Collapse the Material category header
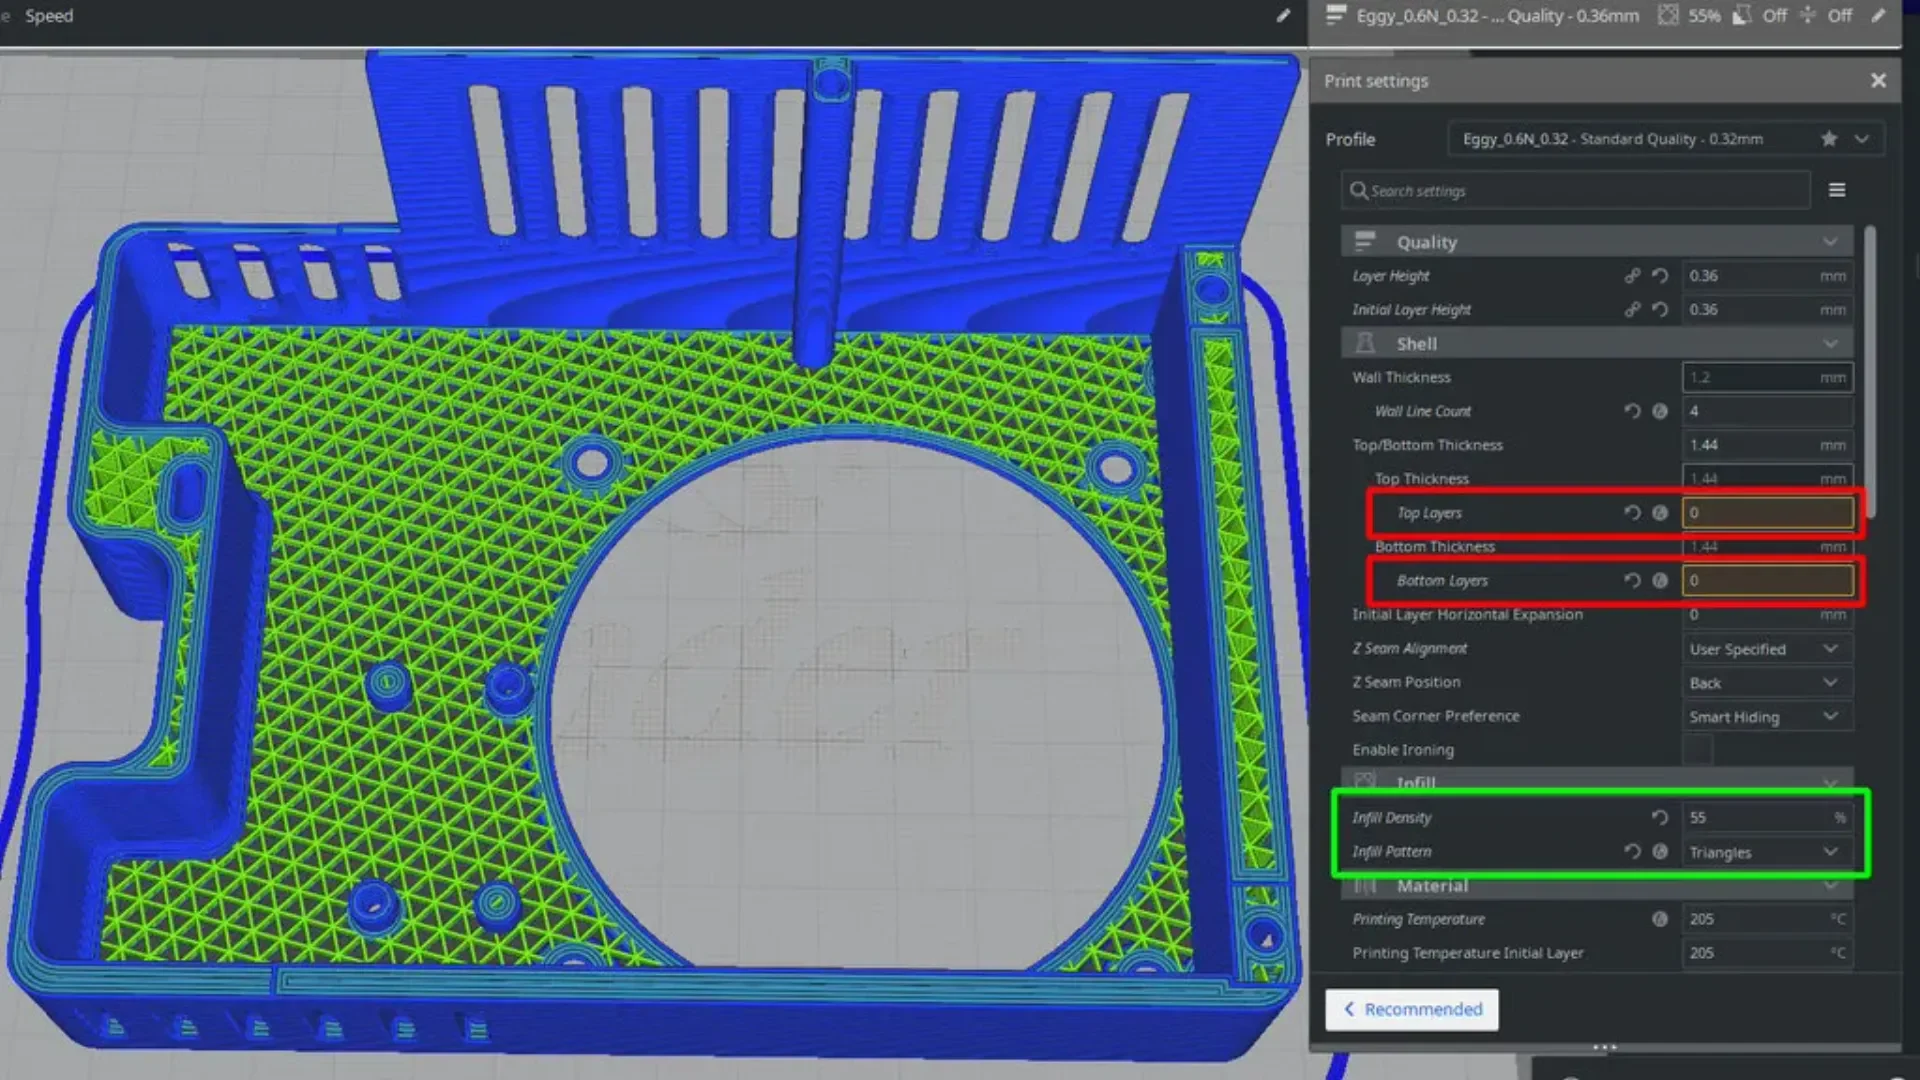Viewport: 1920px width, 1080px height. (x=1597, y=886)
